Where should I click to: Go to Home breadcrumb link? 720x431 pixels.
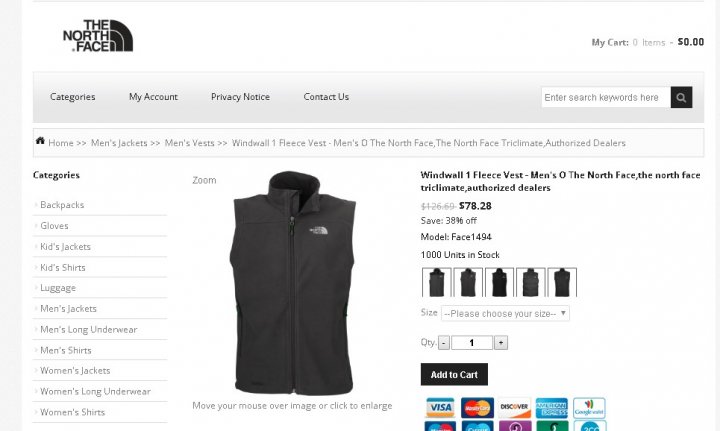[61, 143]
